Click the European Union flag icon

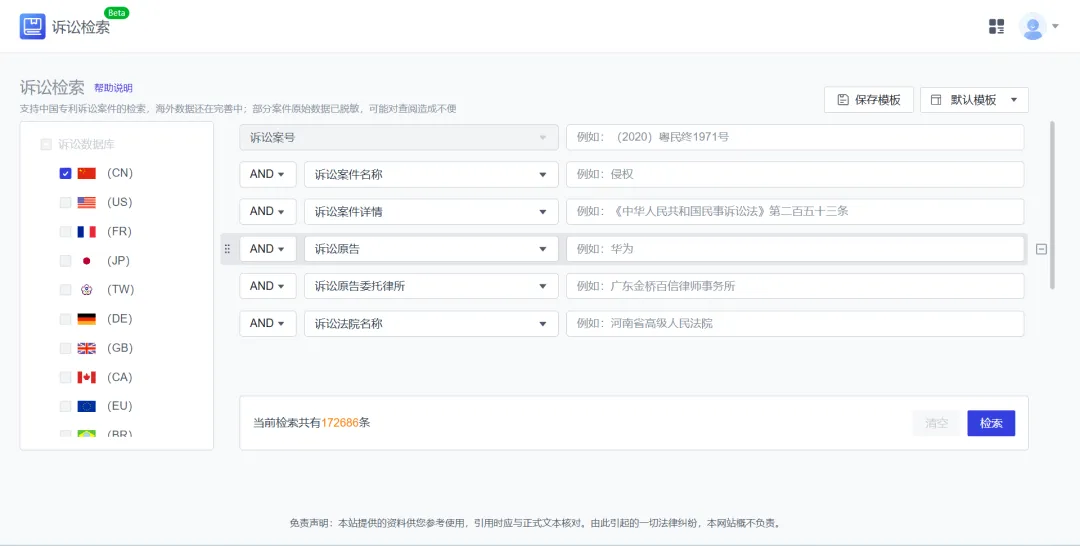tap(87, 406)
